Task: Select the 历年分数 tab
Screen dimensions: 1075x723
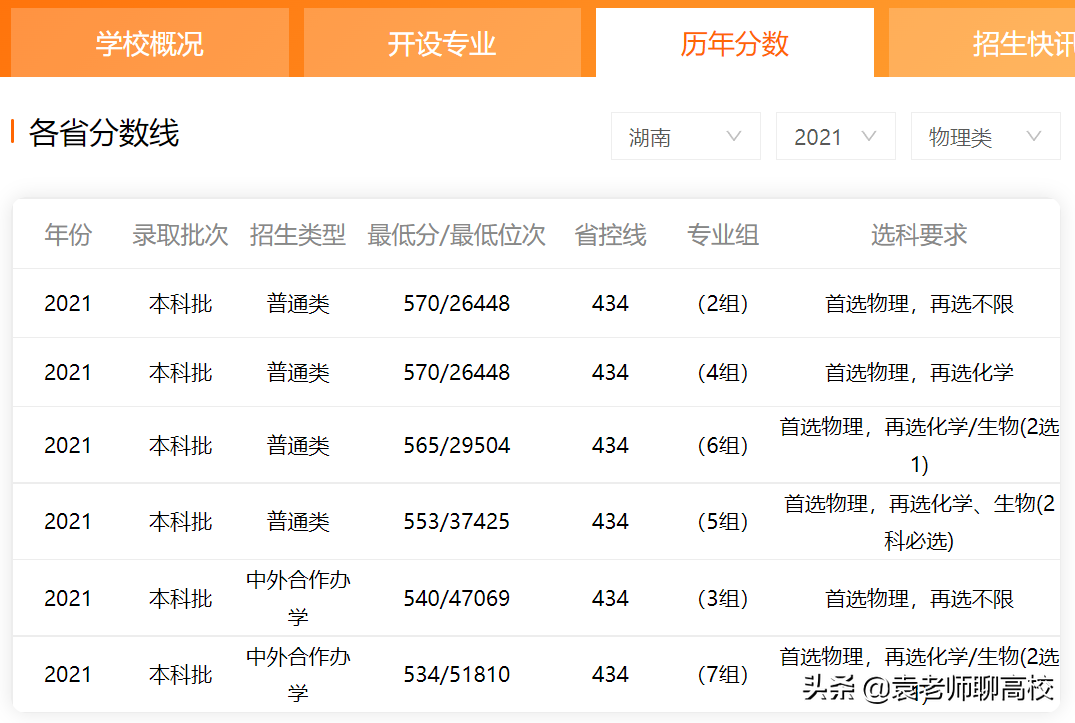Action: (x=735, y=42)
